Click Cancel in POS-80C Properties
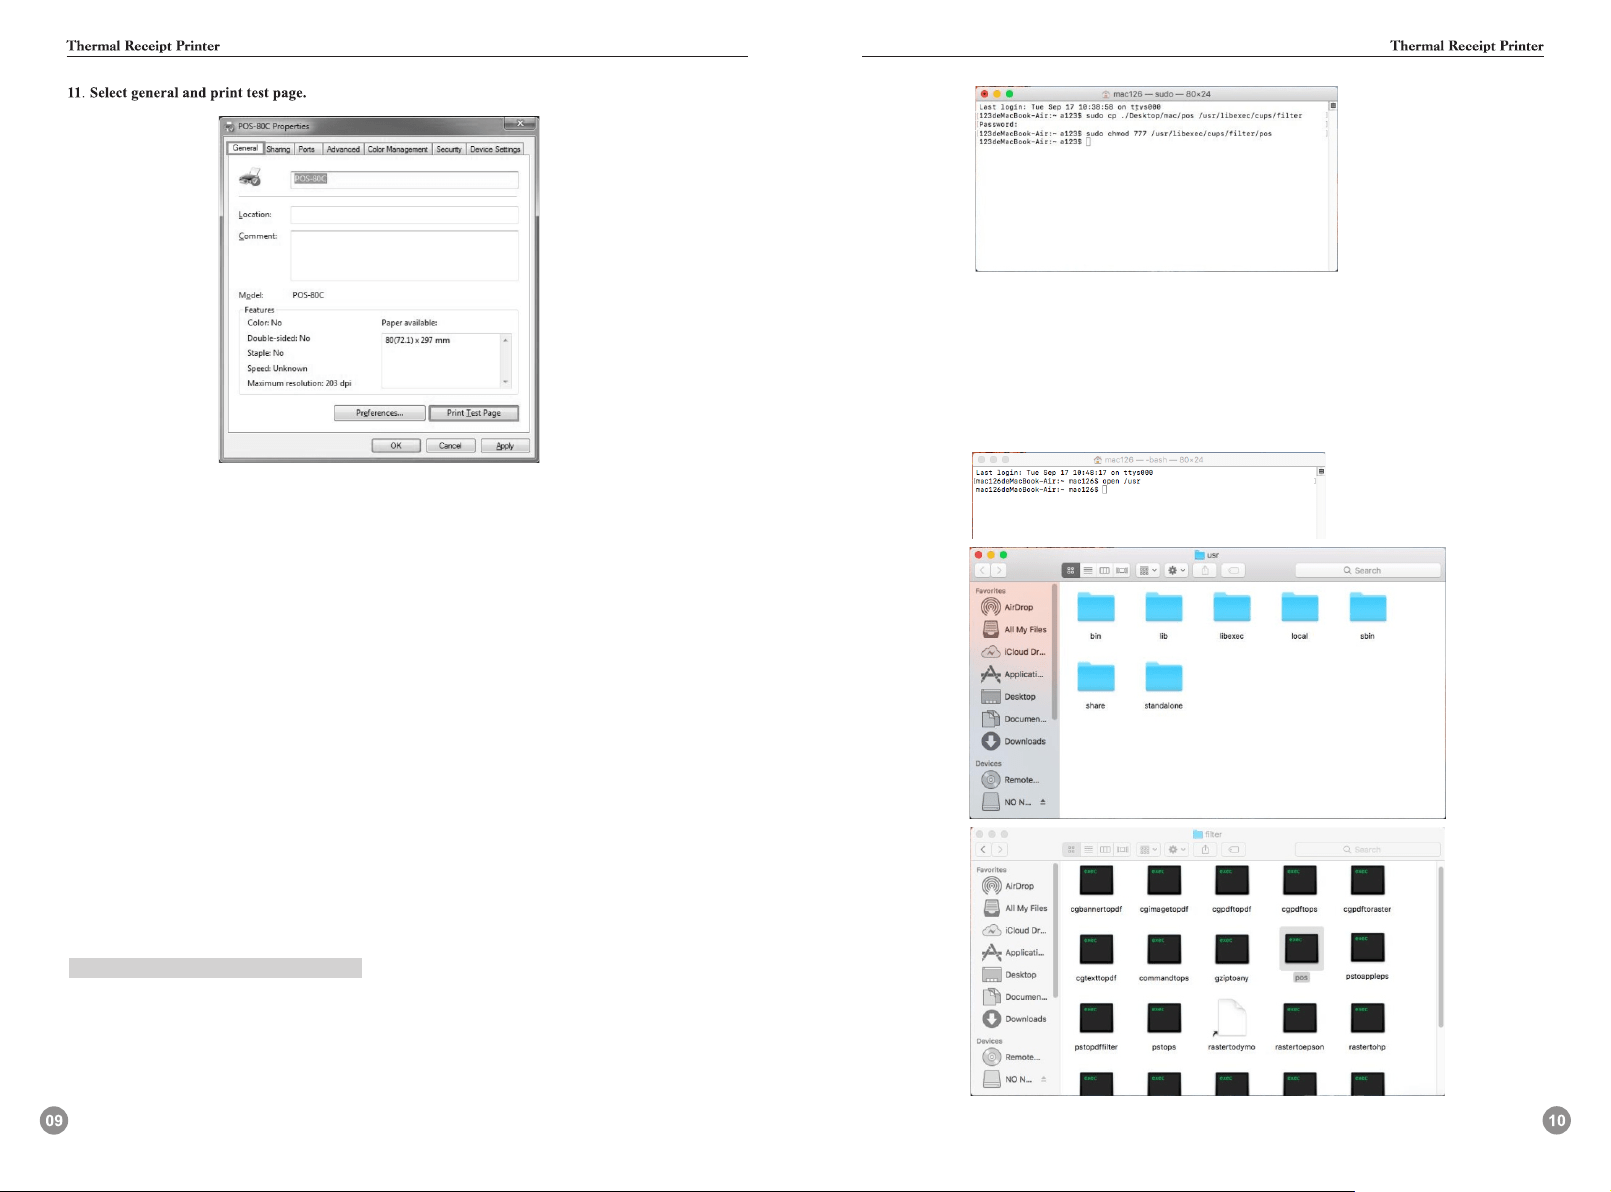The width and height of the screenshot is (1611, 1192). pyautogui.click(x=450, y=446)
